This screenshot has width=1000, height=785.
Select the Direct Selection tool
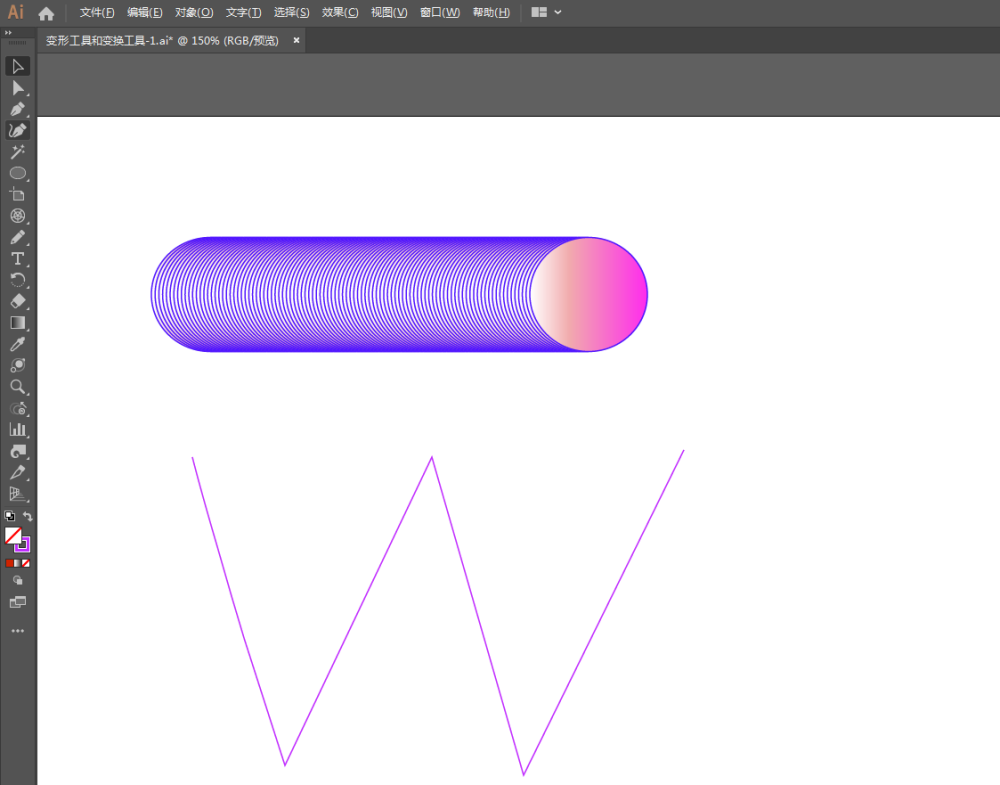pyautogui.click(x=18, y=88)
